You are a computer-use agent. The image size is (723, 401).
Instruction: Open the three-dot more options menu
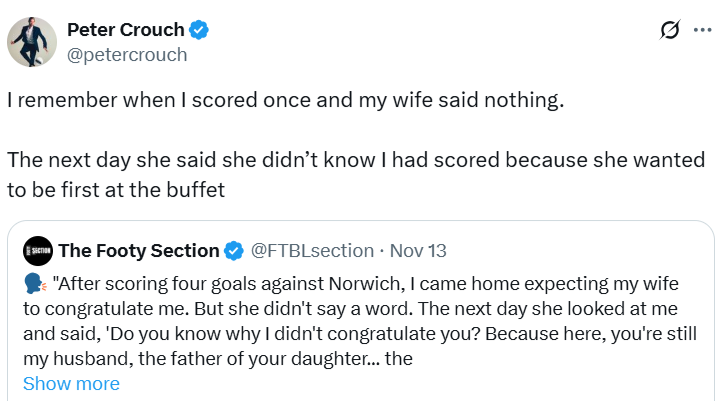click(702, 31)
